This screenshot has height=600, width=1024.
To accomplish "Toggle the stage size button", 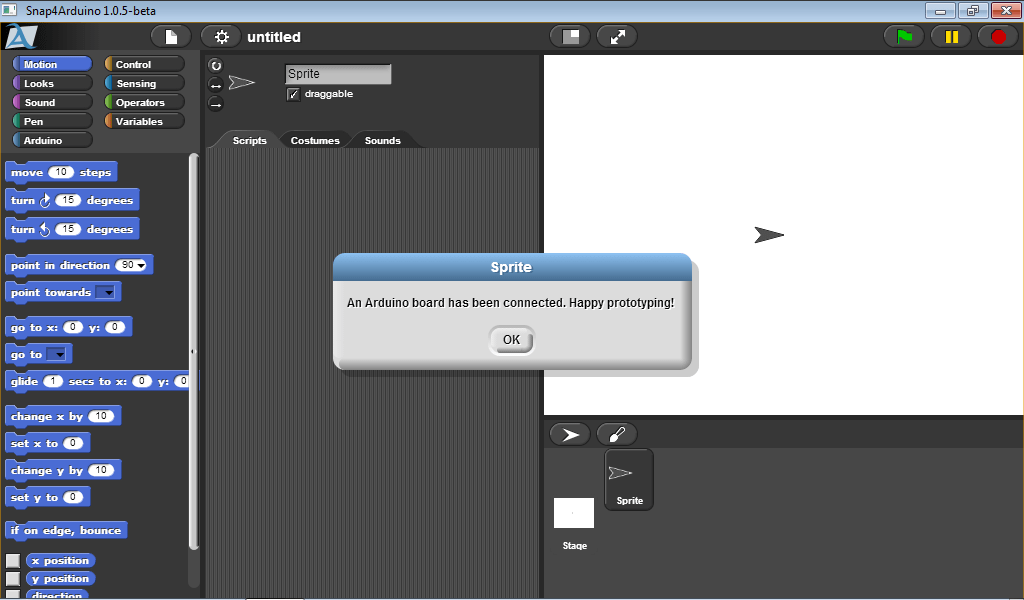I will [570, 37].
